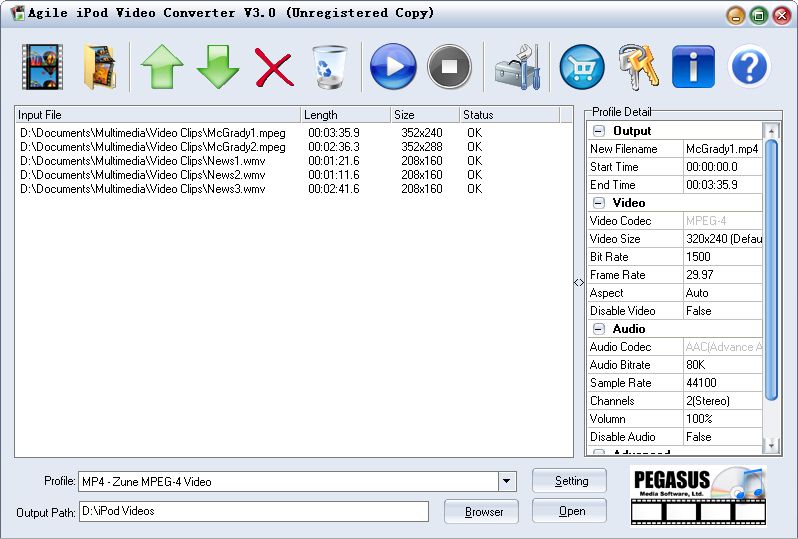Click the Setting button
The width and height of the screenshot is (798, 539).
[x=569, y=481]
